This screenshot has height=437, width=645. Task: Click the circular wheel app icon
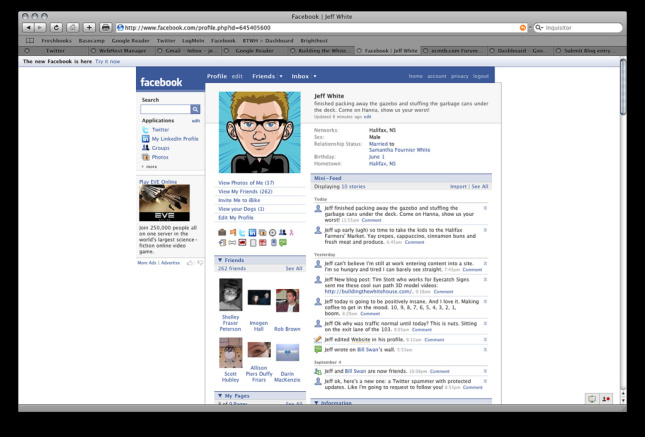tap(272, 232)
